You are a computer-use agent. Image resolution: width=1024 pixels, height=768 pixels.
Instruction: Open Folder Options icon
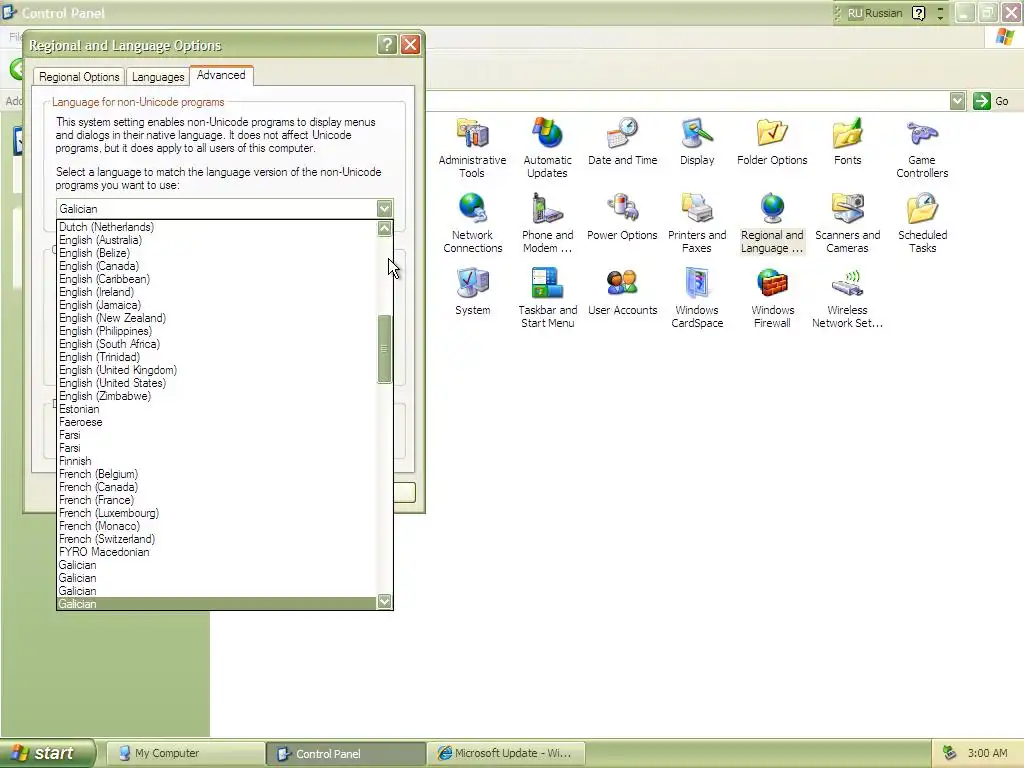(x=772, y=142)
